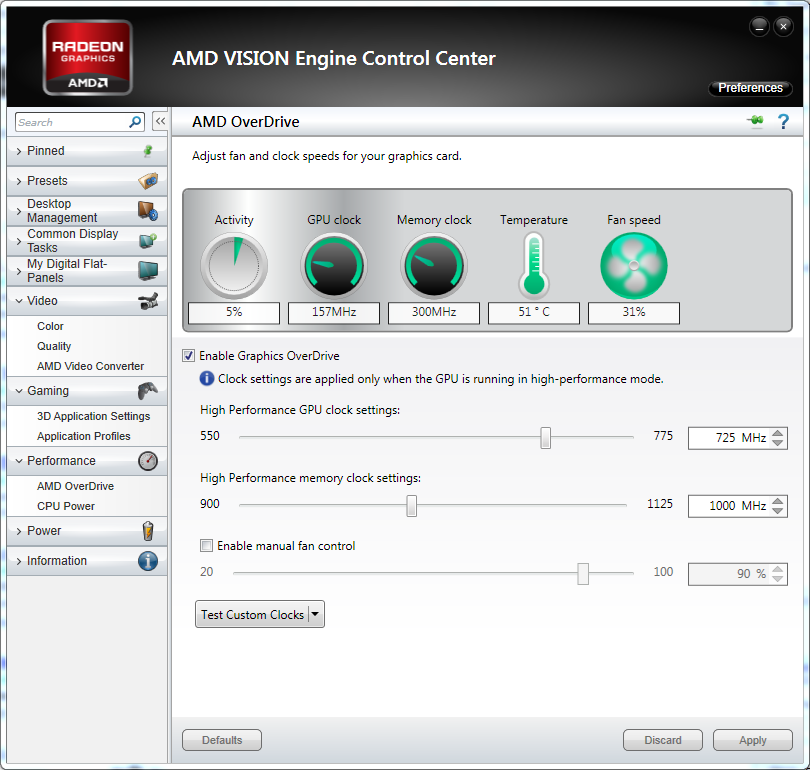
Task: Click the My Digital Flat-Panels monitor icon
Action: click(148, 271)
